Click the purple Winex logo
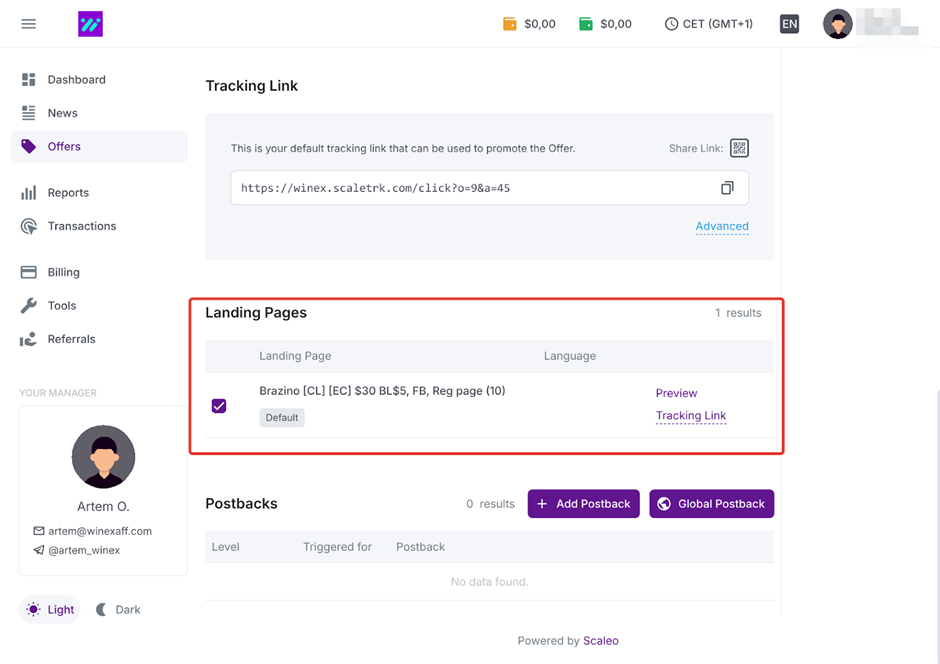940x664 pixels. pyautogui.click(x=90, y=24)
